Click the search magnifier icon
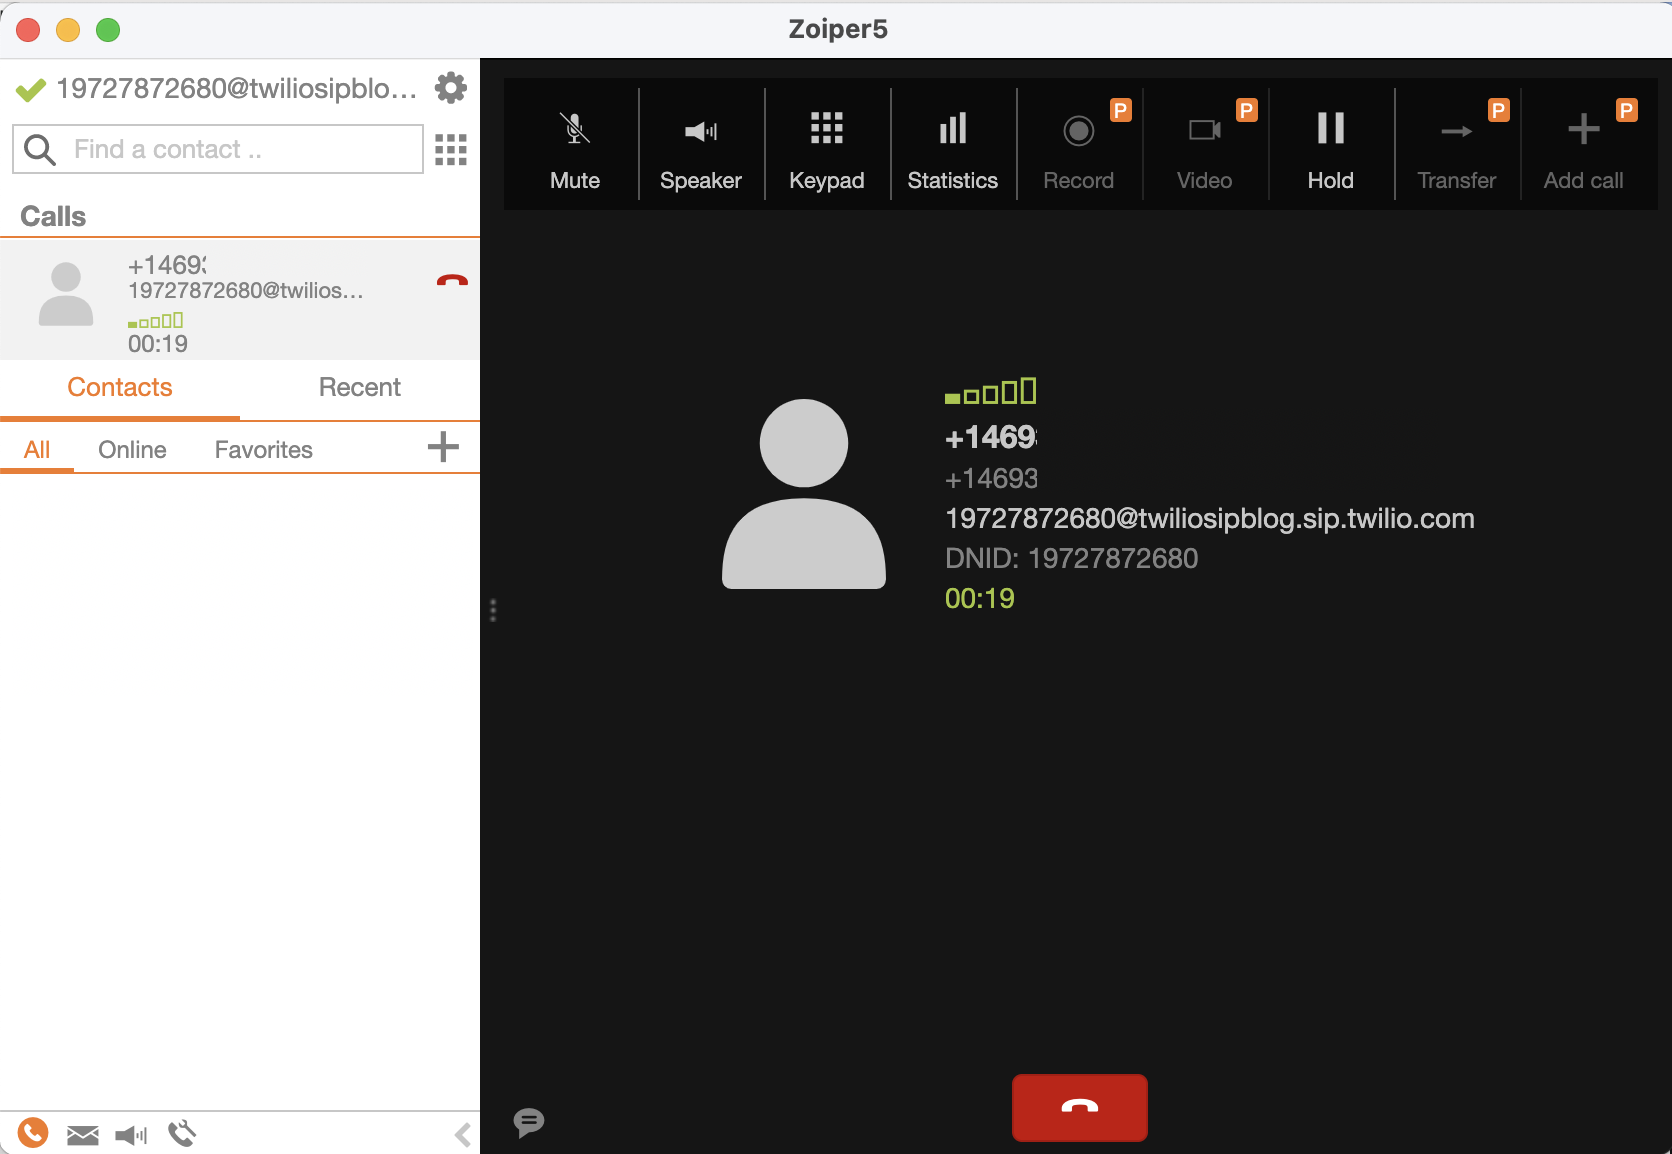The height and width of the screenshot is (1154, 1672). coord(39,149)
